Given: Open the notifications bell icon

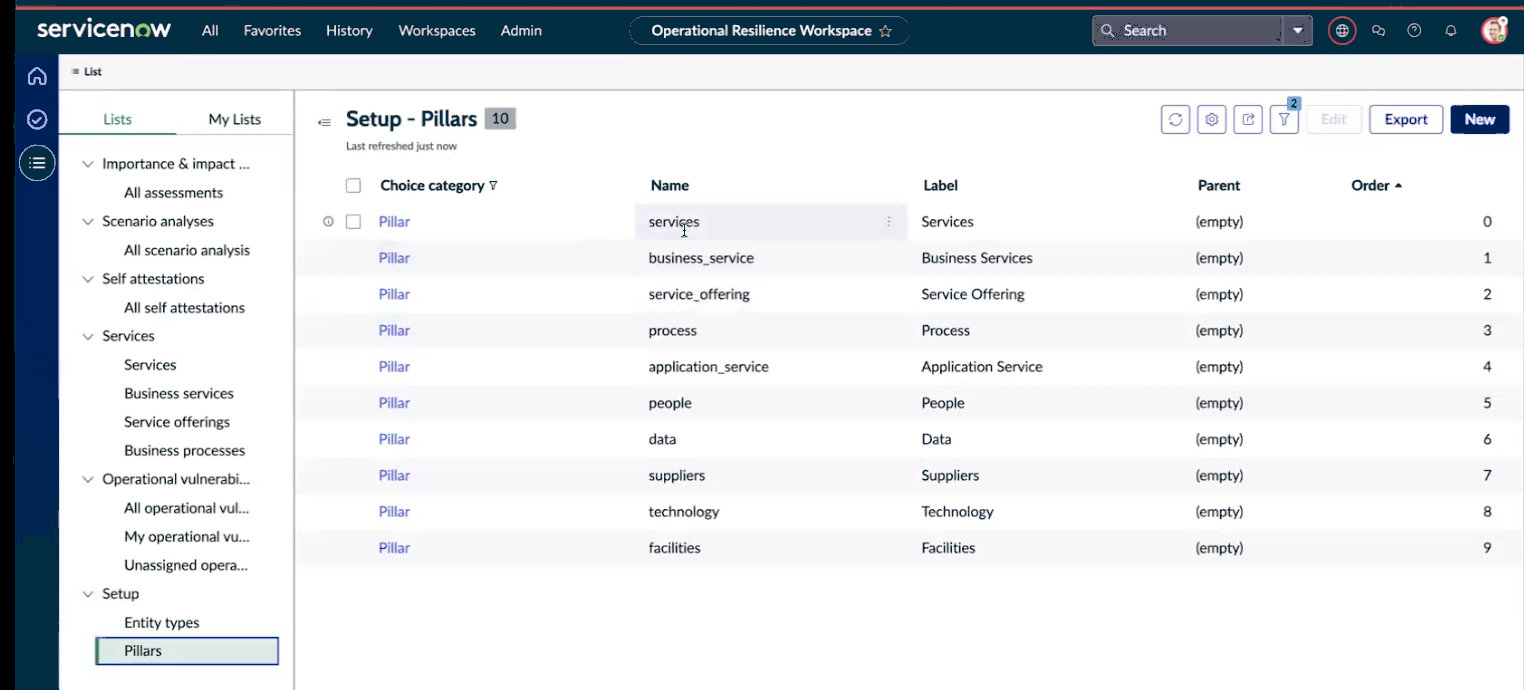Looking at the screenshot, I should [1451, 31].
